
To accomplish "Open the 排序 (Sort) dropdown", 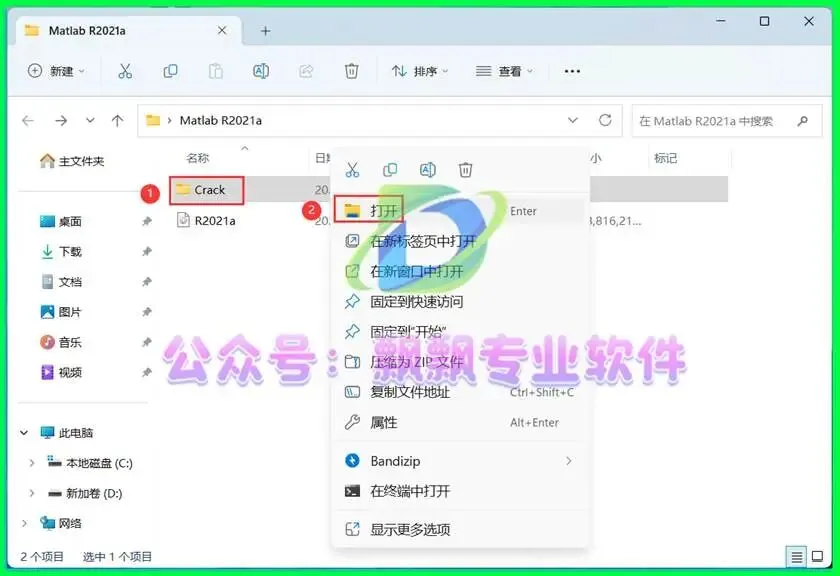I will pos(419,71).
